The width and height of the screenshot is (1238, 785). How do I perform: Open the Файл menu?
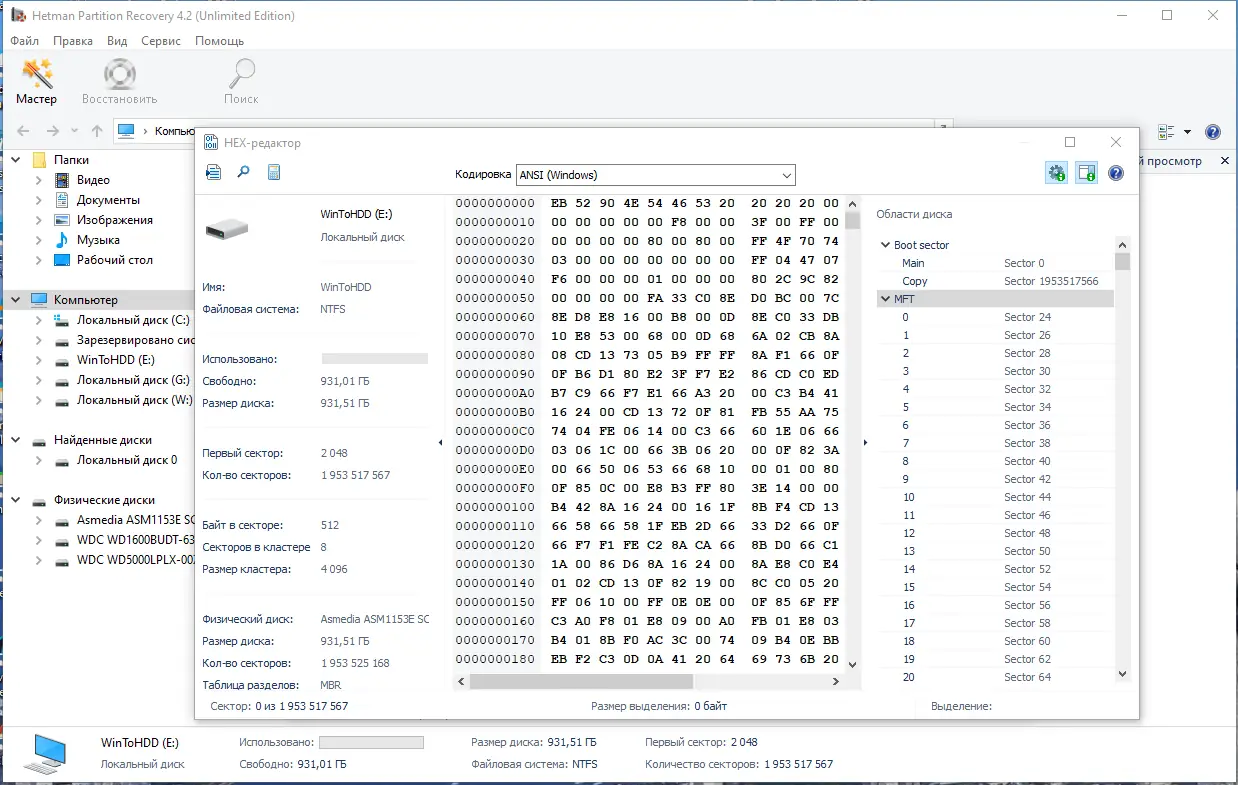(x=25, y=41)
